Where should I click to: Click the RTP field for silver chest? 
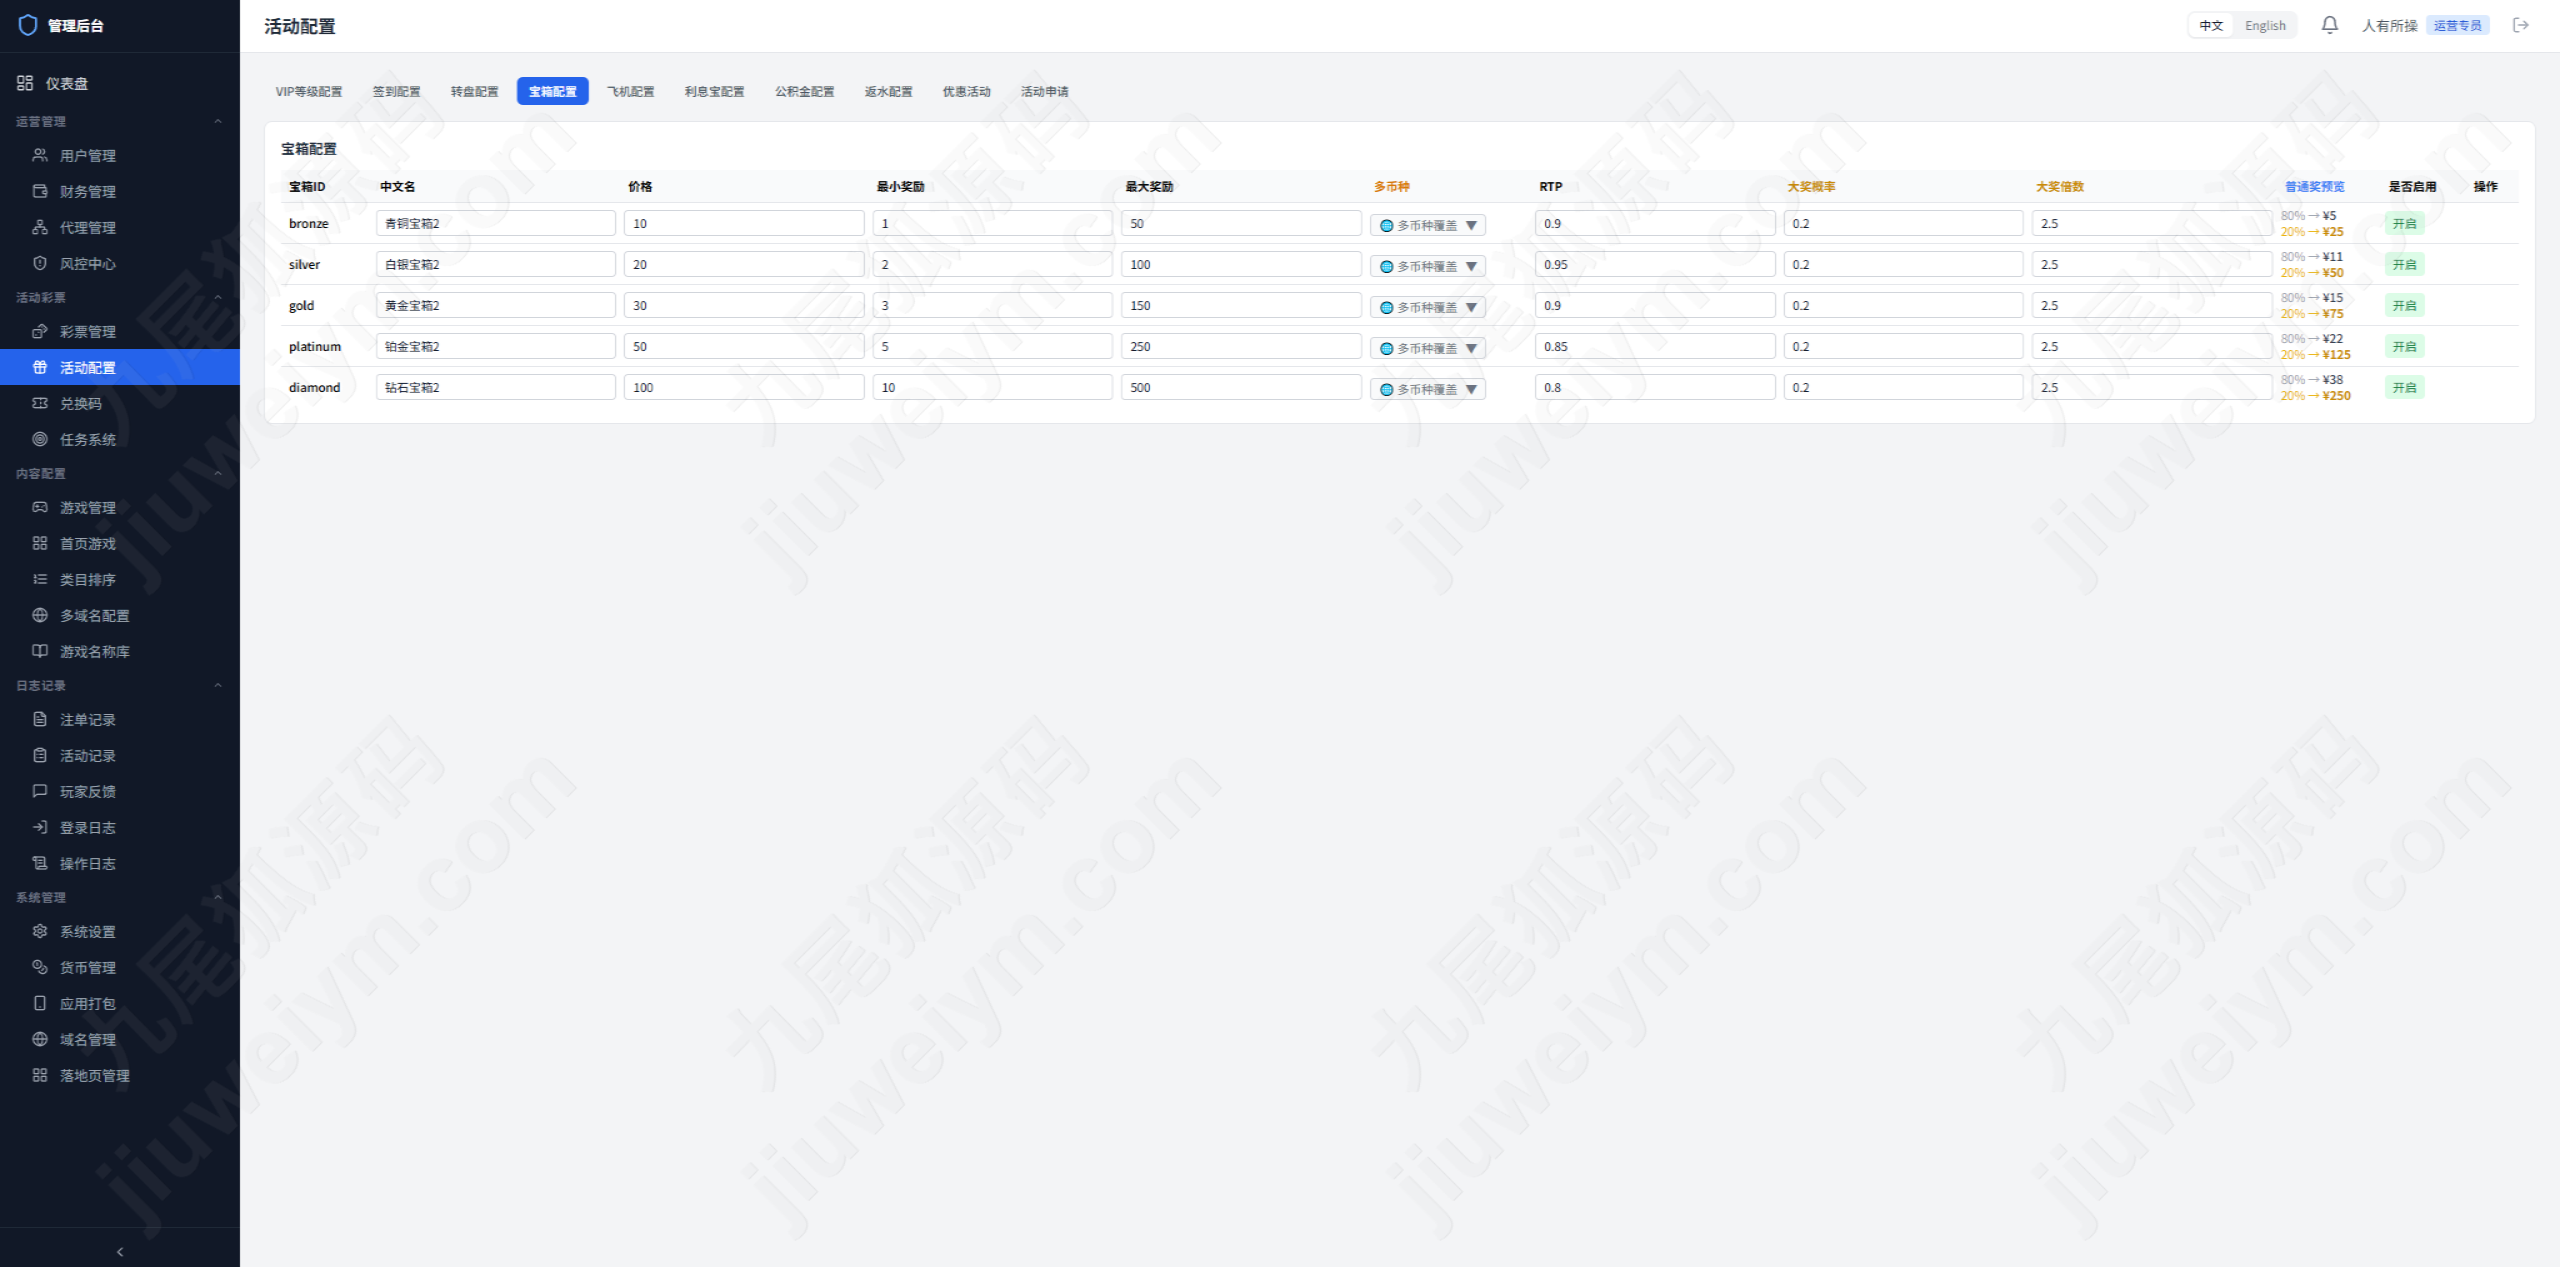[x=1654, y=264]
